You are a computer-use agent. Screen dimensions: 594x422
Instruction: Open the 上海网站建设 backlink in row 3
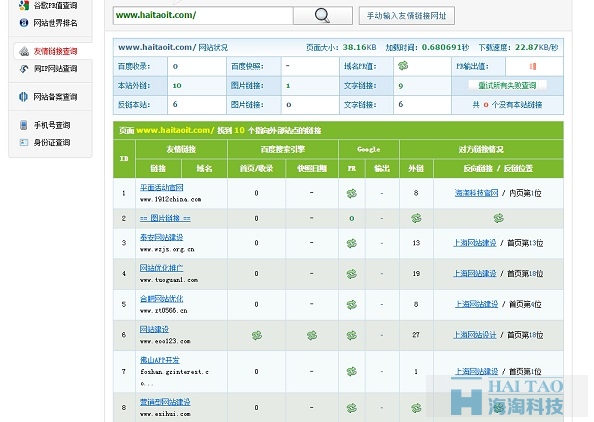pos(475,243)
